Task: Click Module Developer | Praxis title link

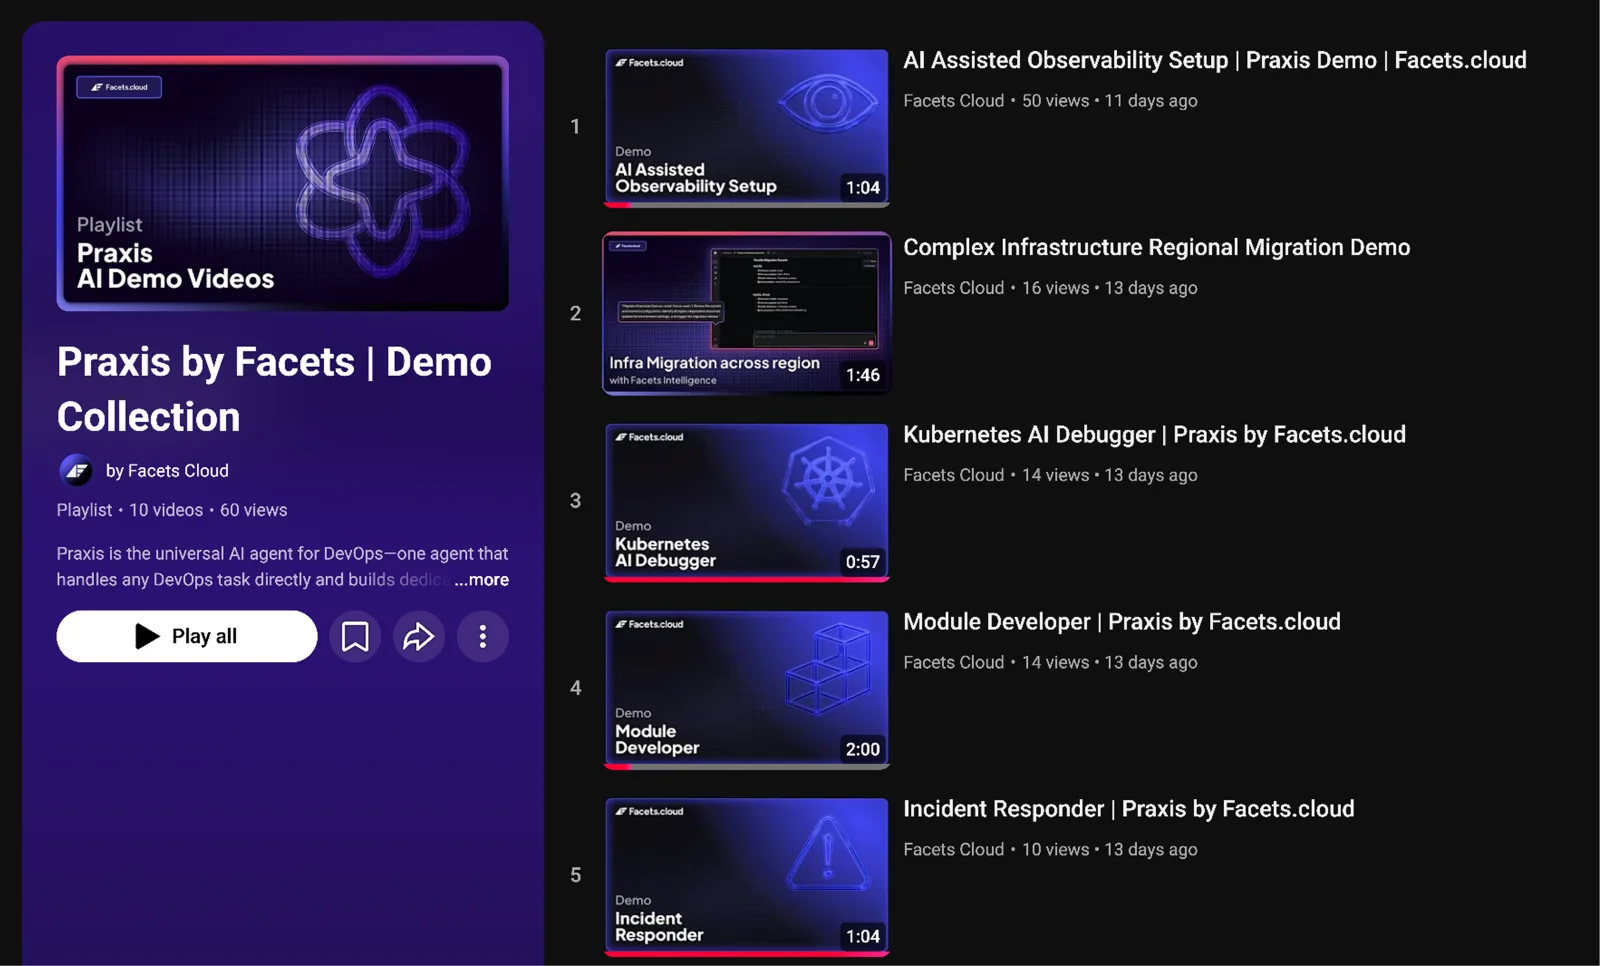Action: 1121,621
